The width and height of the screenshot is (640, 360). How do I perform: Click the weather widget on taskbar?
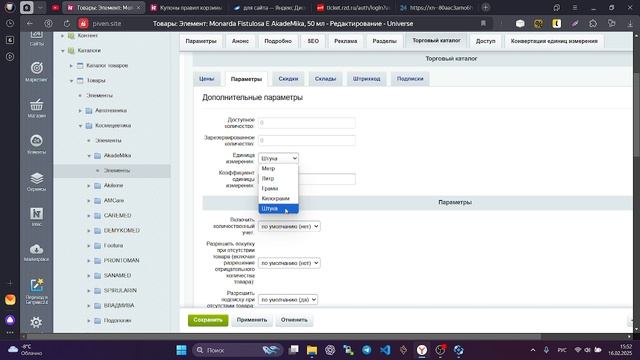pos(24,350)
